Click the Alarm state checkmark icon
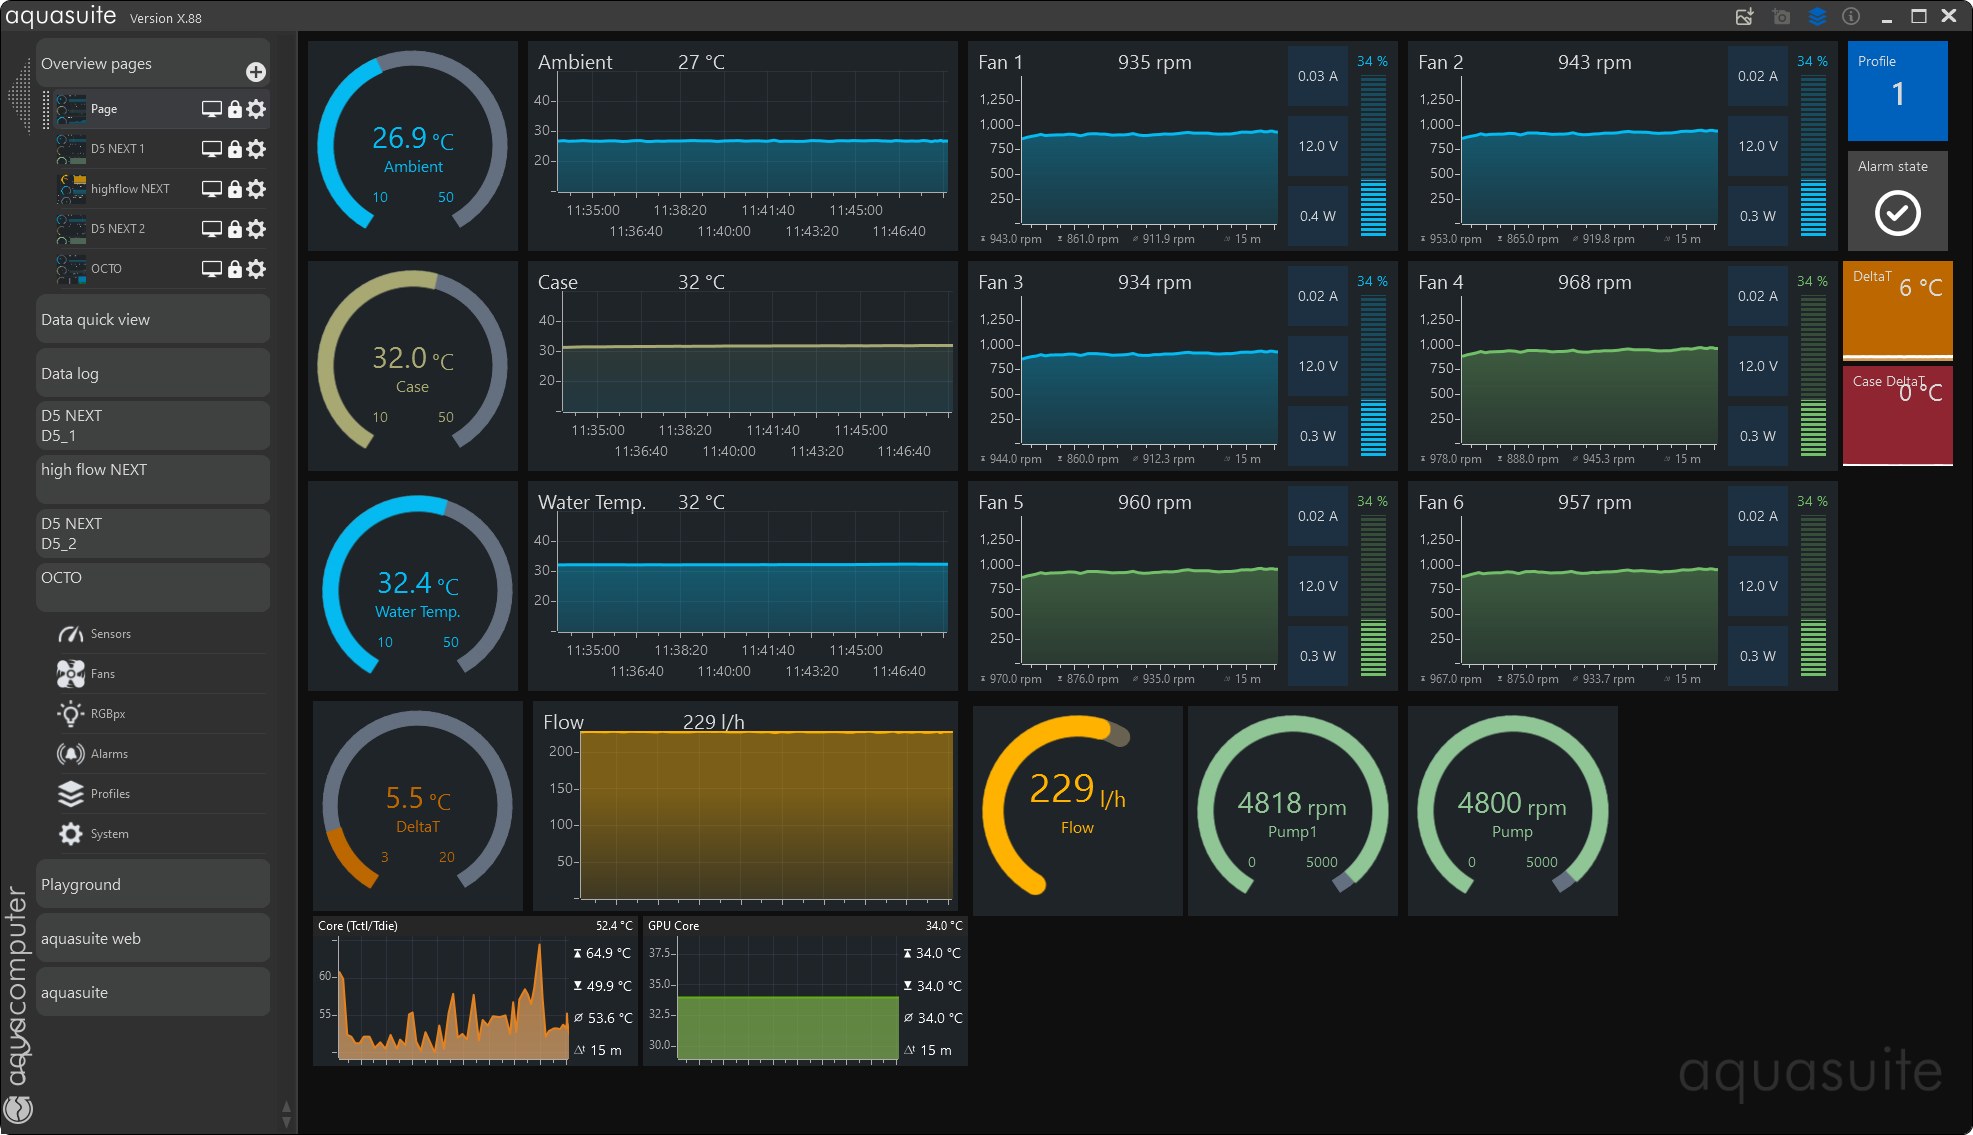The image size is (1973, 1135). click(1897, 212)
